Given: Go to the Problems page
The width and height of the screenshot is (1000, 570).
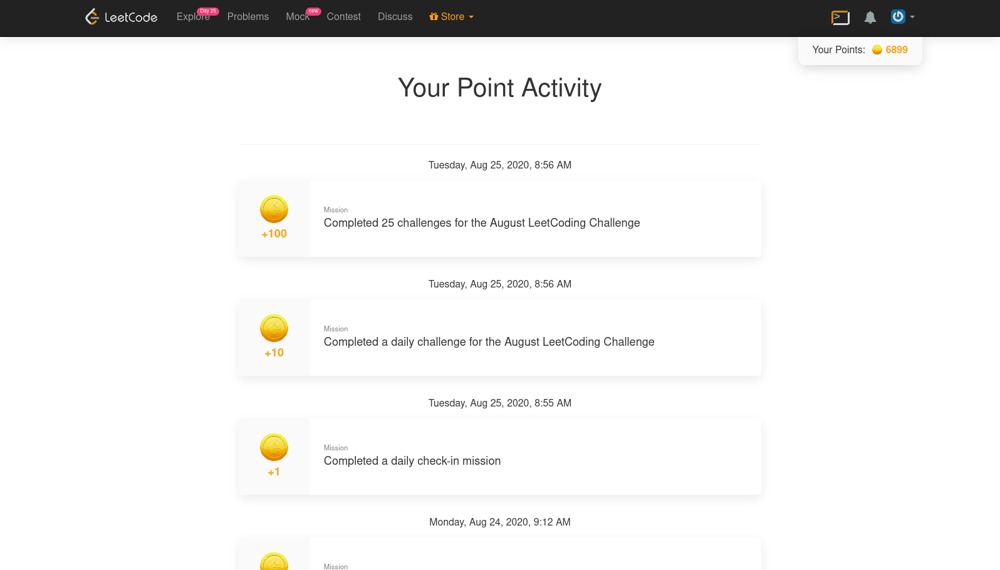Looking at the screenshot, I should click(x=248, y=17).
